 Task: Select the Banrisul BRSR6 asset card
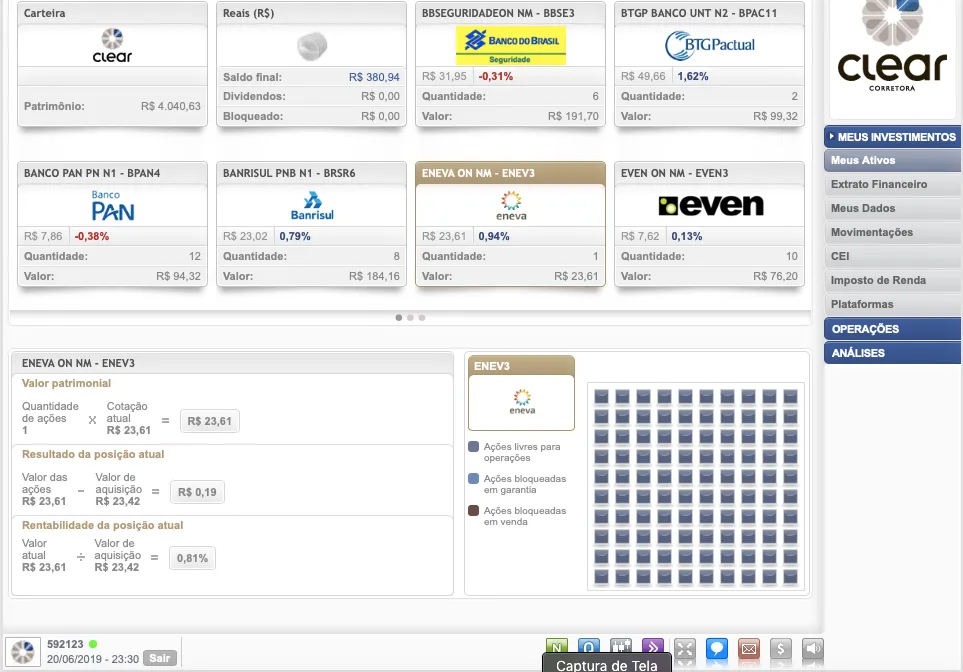312,224
